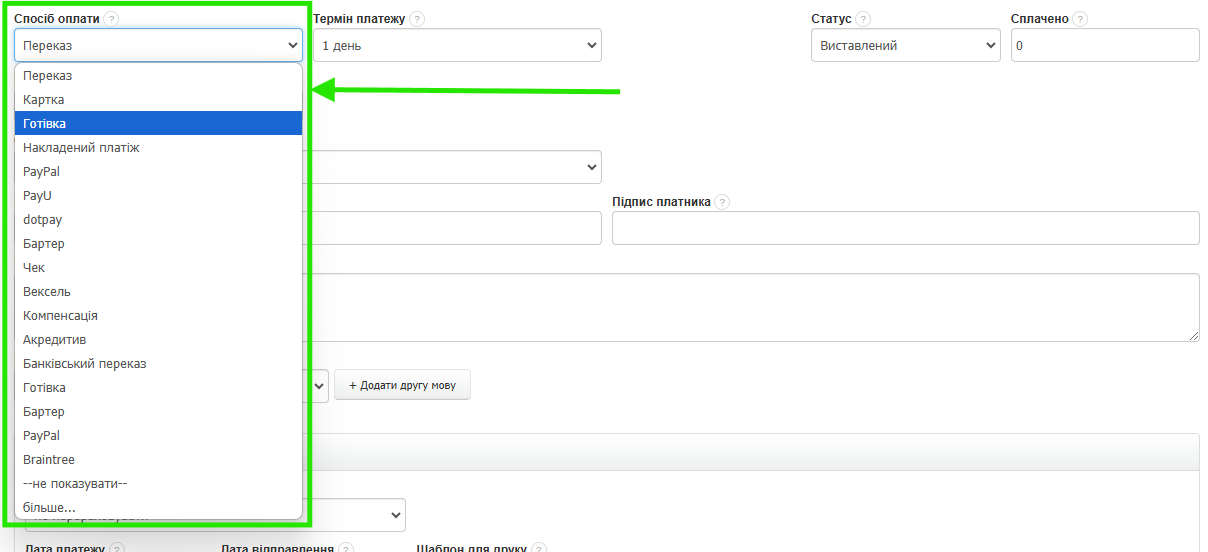Viewport: 1208px width, 552px height.
Task: Select the --не показувати-- option
Action: coord(75,484)
